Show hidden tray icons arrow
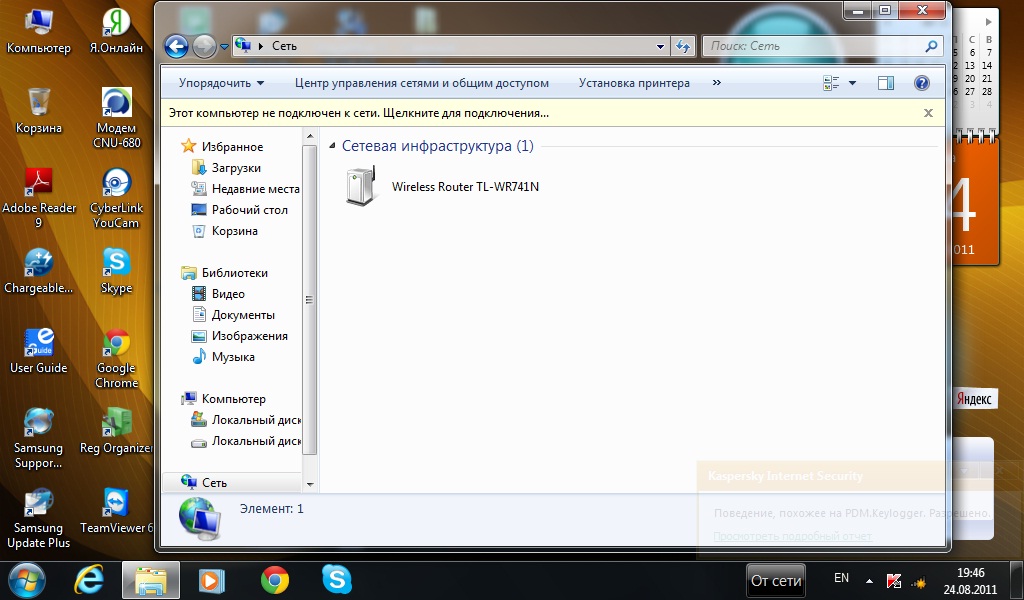This screenshot has width=1024, height=600. (x=869, y=580)
